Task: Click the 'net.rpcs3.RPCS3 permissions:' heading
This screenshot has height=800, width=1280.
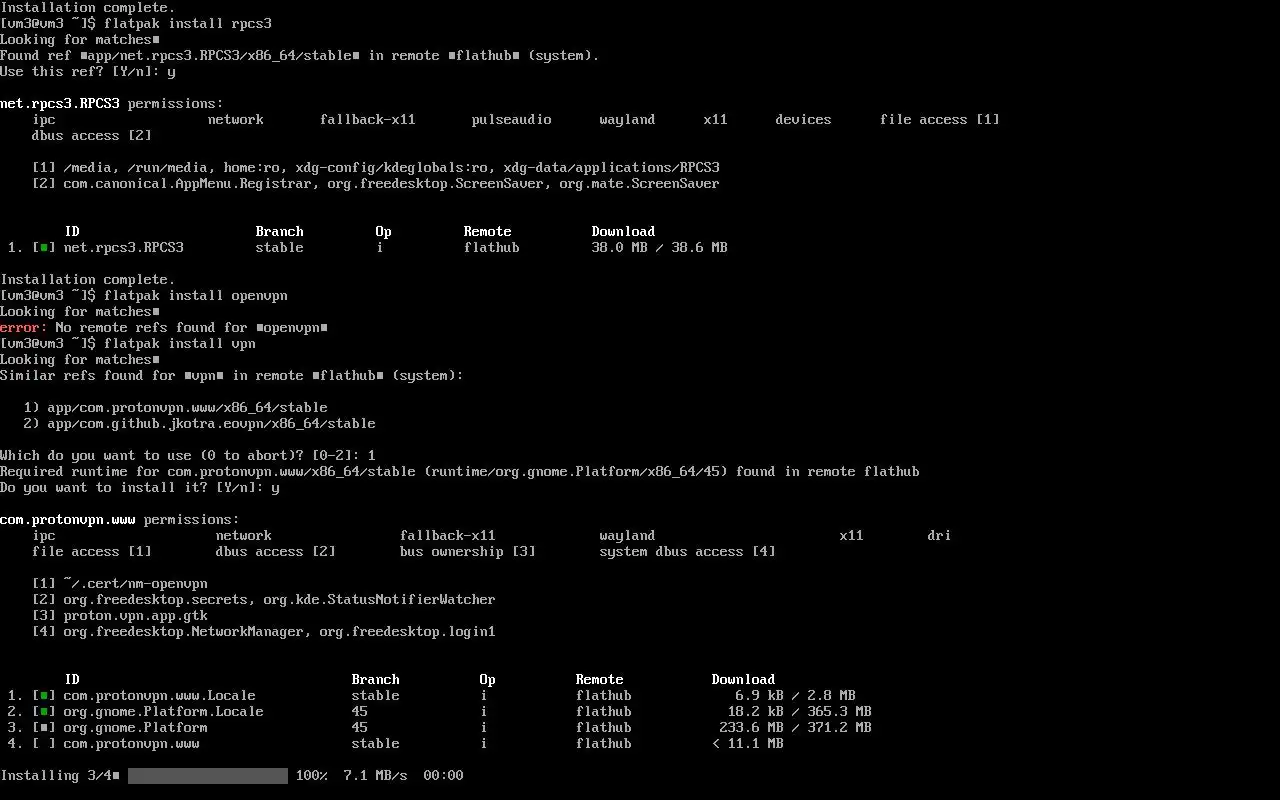Action: click(x=112, y=104)
